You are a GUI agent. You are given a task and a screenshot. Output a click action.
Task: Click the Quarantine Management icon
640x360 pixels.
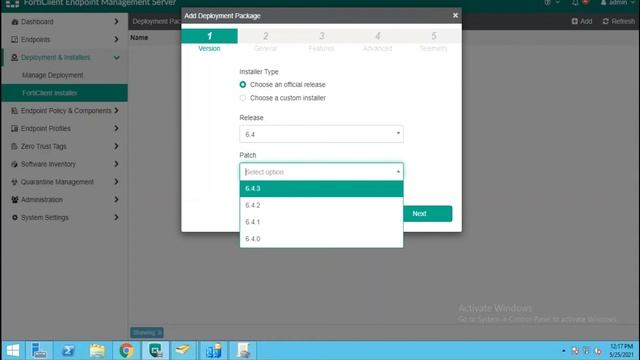pyautogui.click(x=15, y=182)
